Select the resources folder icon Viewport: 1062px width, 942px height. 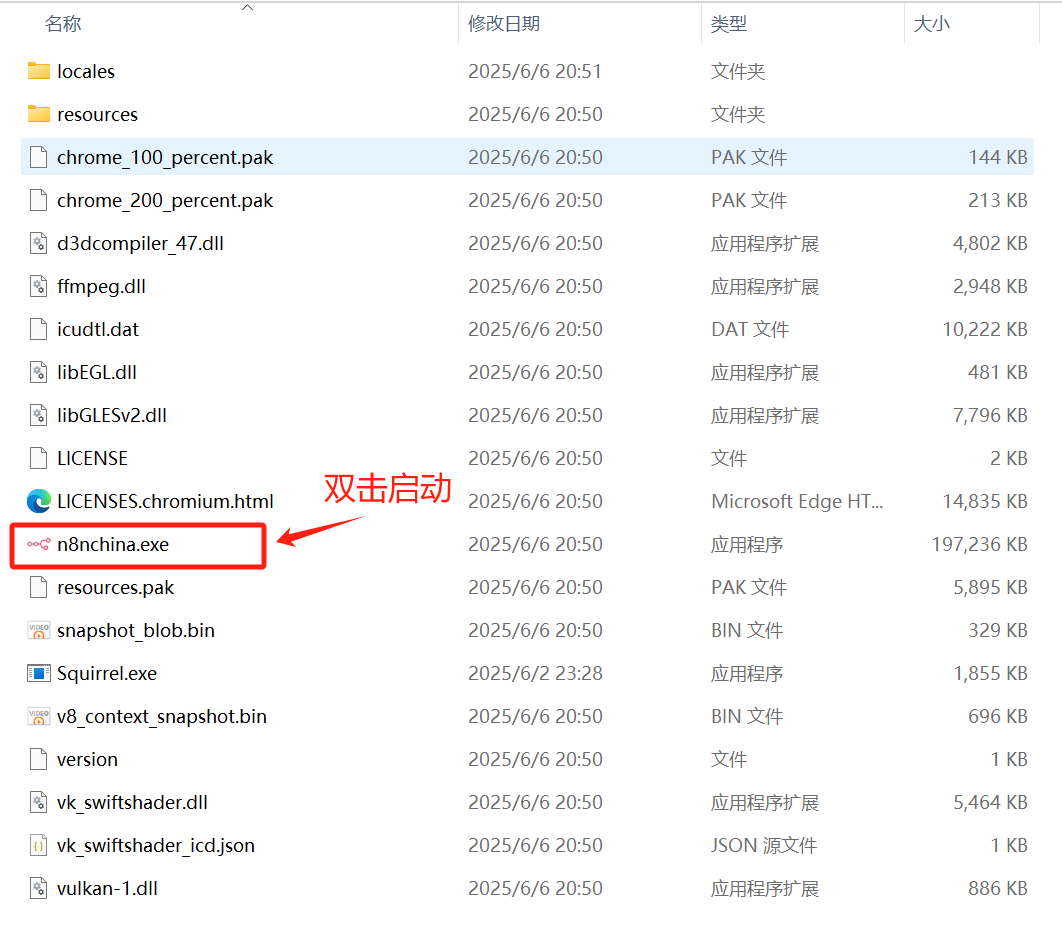point(39,114)
